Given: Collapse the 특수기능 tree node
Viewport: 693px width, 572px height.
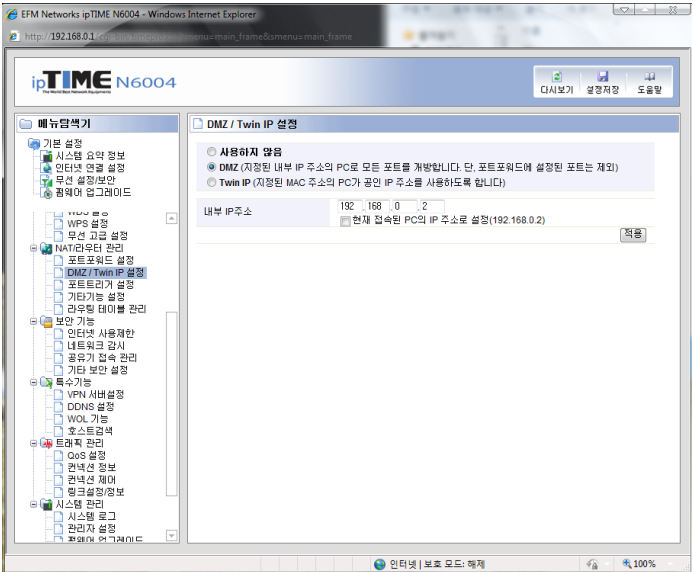Looking at the screenshot, I should (34, 382).
